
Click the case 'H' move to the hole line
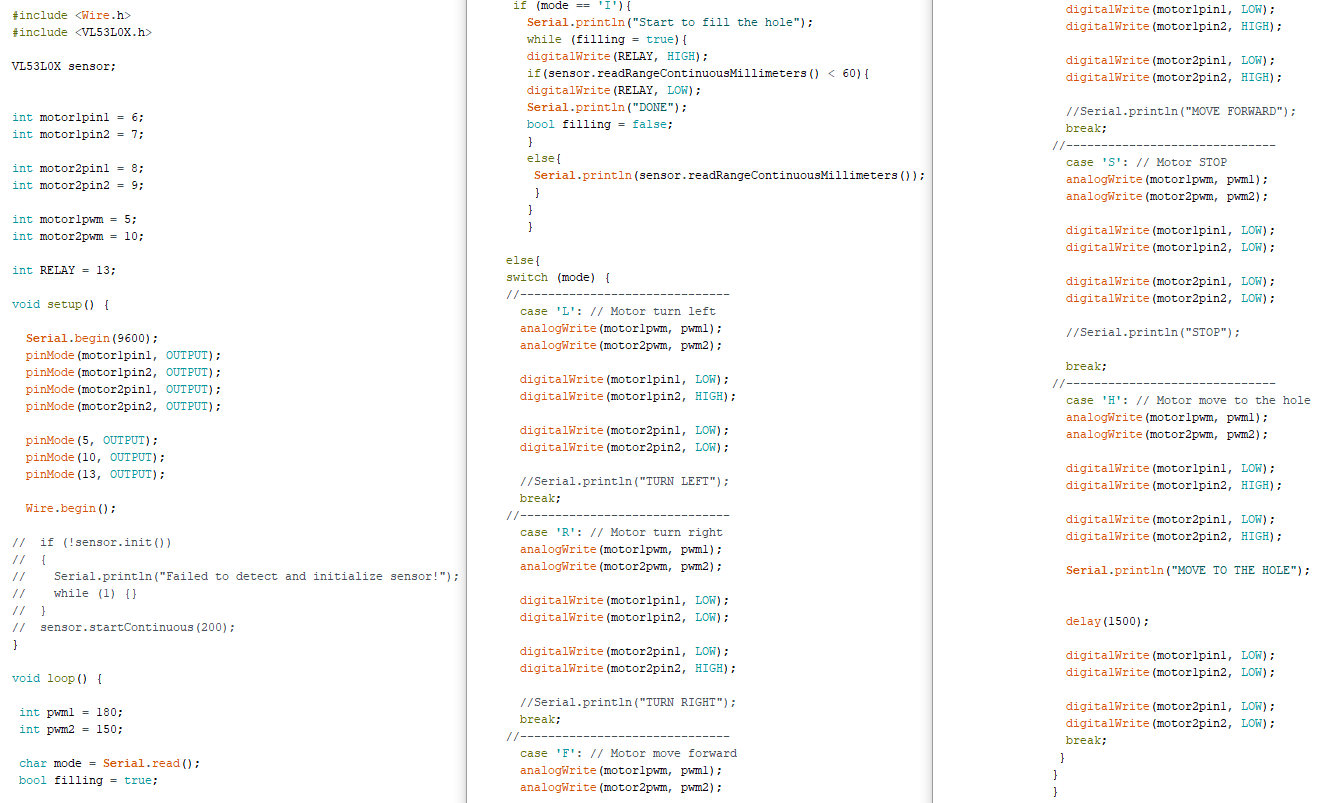click(1187, 400)
